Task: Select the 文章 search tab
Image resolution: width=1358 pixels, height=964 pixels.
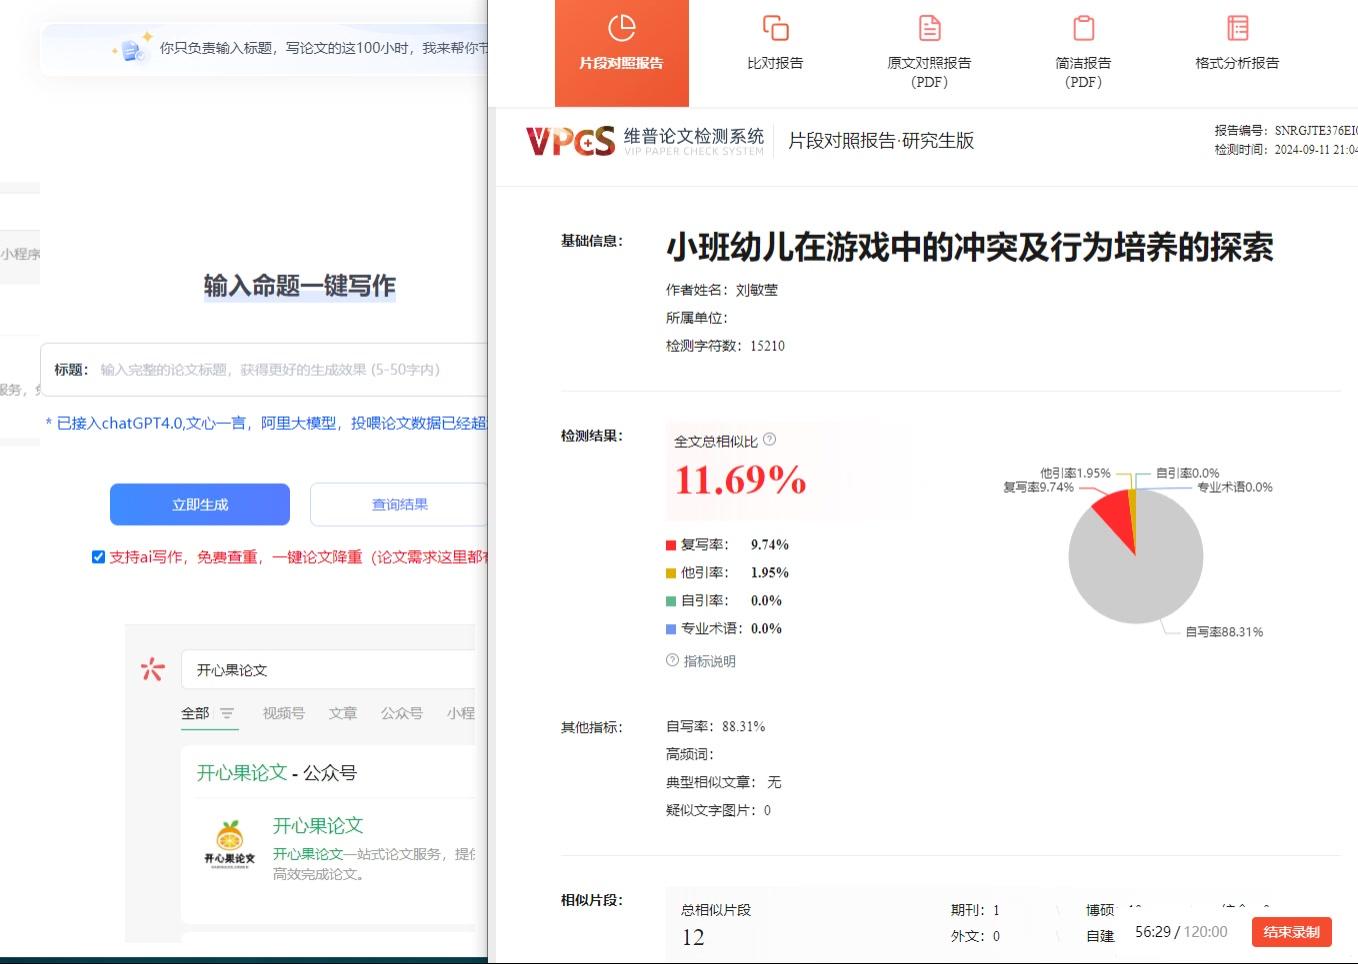Action: click(343, 713)
